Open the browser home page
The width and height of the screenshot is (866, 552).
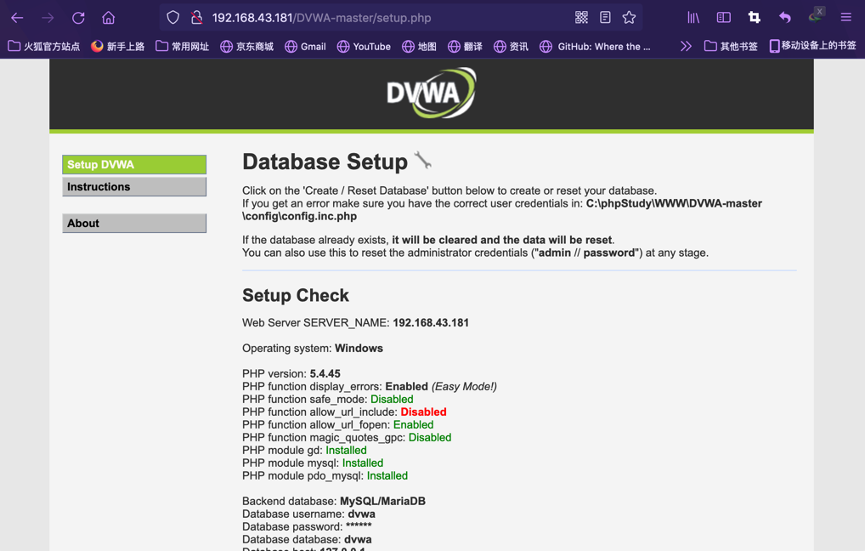tap(108, 18)
